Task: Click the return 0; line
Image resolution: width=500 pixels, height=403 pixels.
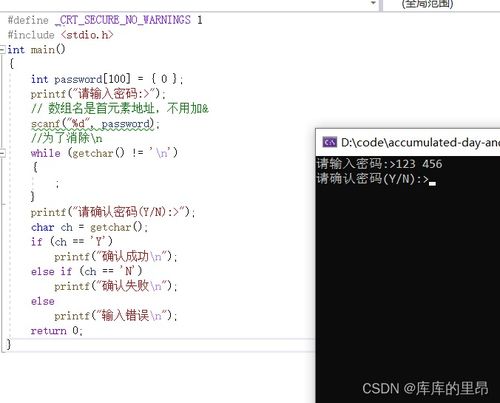Action: (57, 331)
